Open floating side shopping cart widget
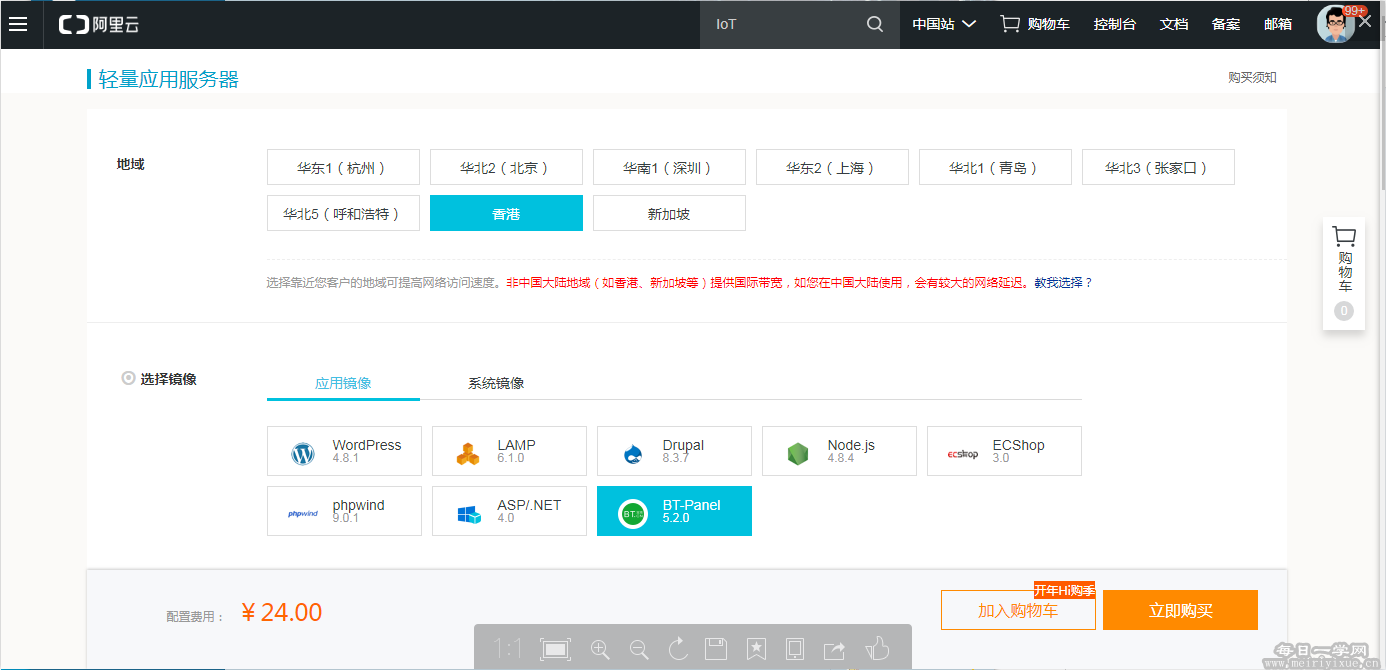The height and width of the screenshot is (670, 1386). [x=1344, y=274]
